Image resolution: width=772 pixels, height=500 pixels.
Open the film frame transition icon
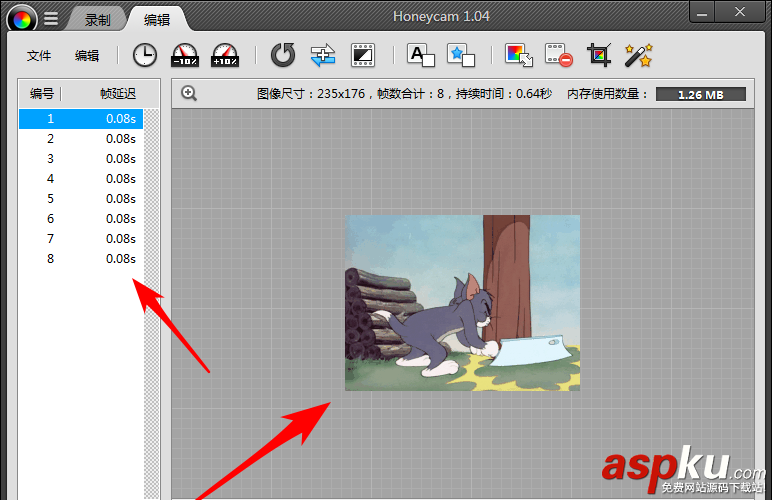pyautogui.click(x=363, y=55)
